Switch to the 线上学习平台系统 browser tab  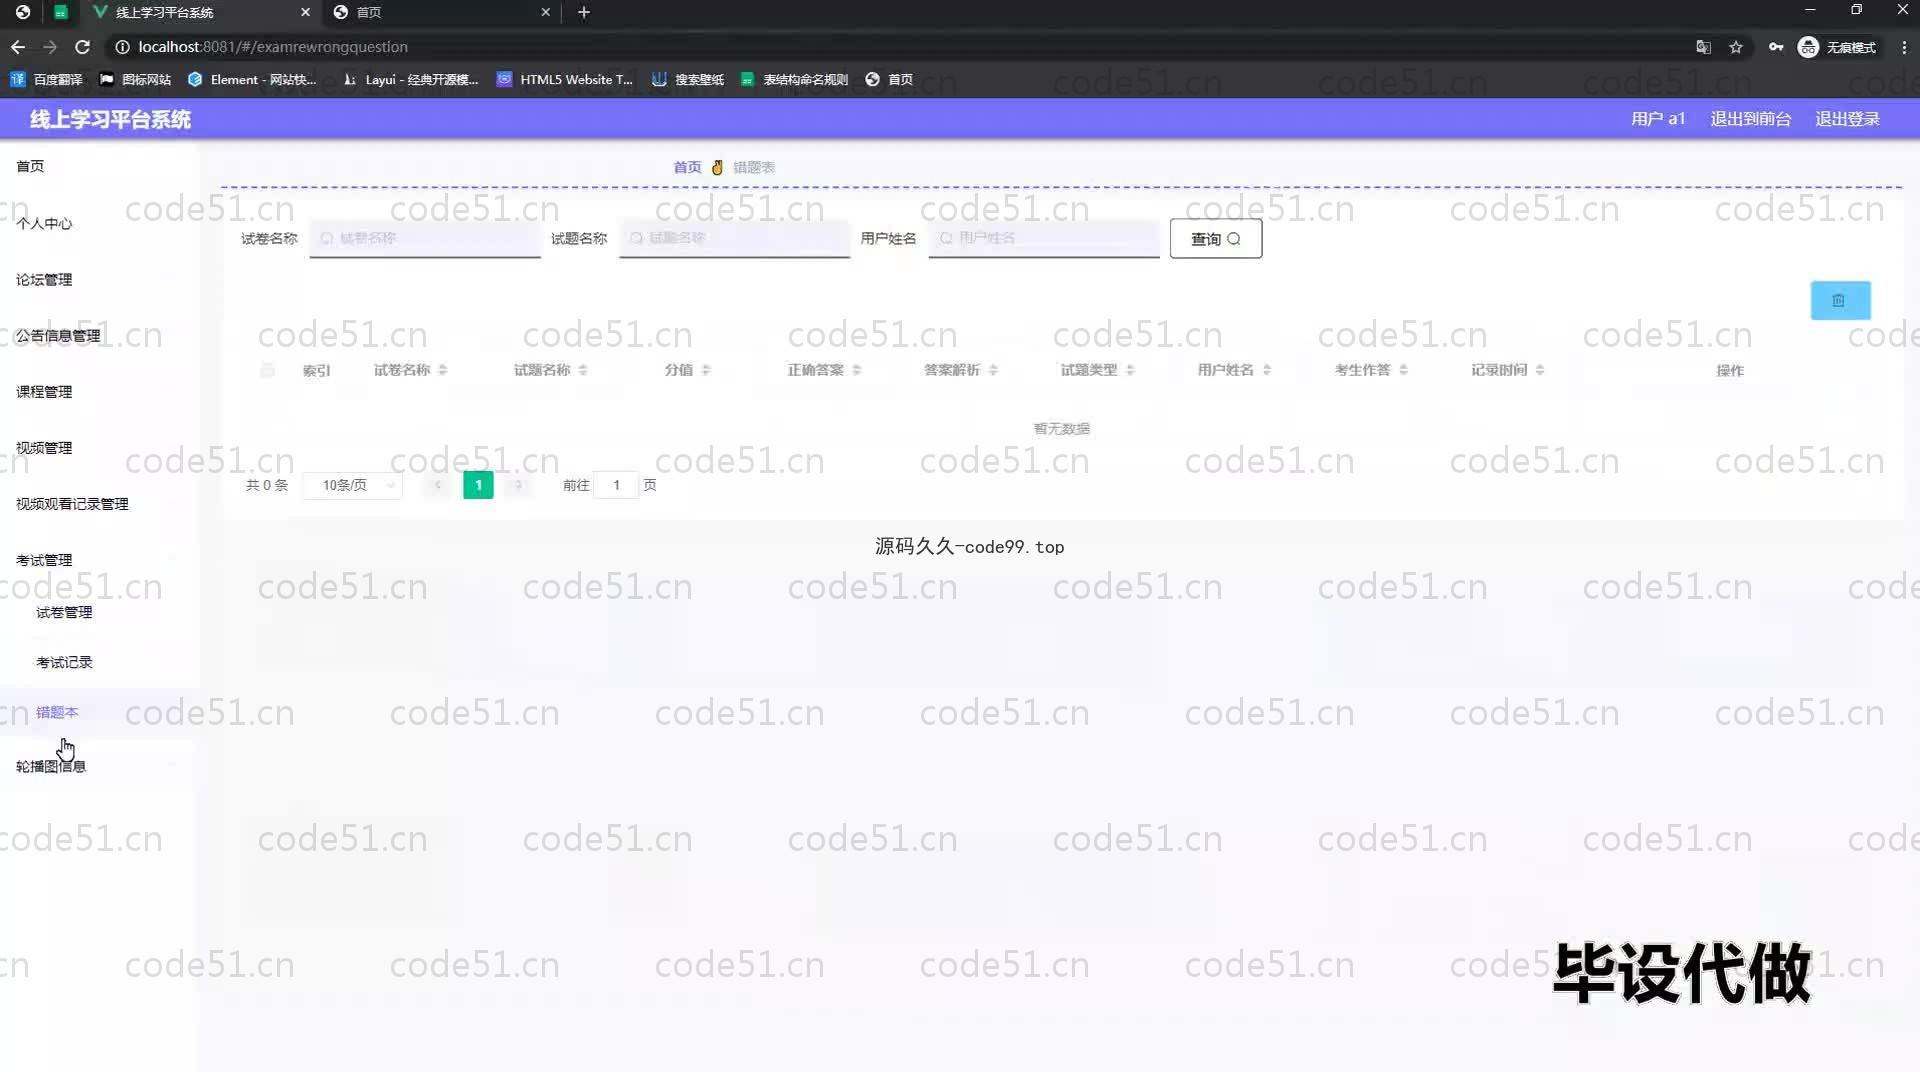pyautogui.click(x=200, y=12)
